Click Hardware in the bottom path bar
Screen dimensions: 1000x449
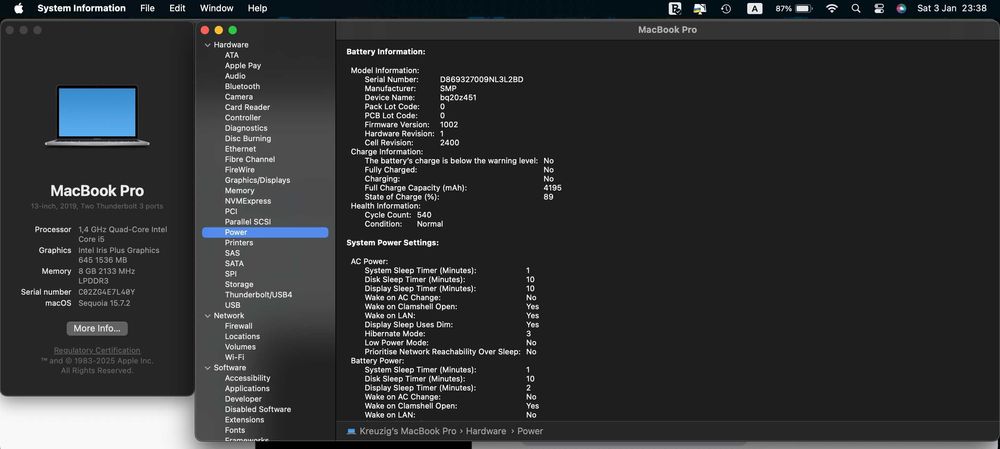[x=486, y=431]
